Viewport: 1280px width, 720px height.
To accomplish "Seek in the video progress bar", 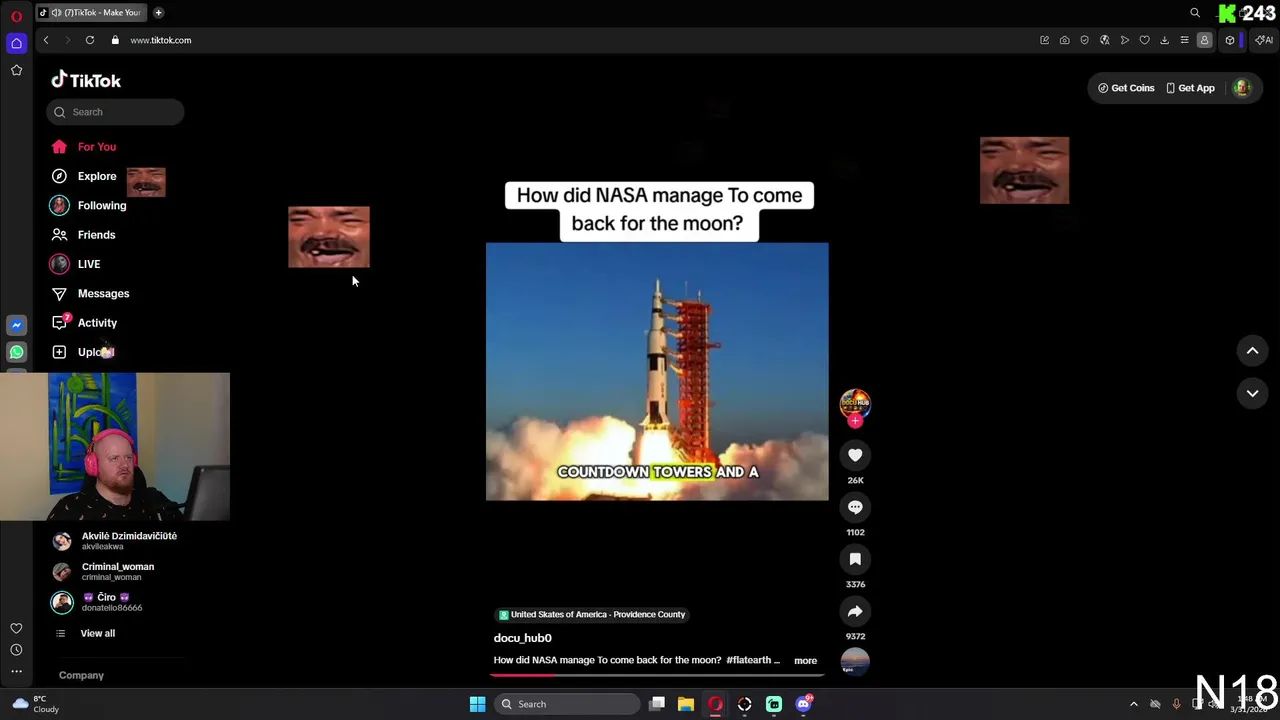I will (657, 675).
